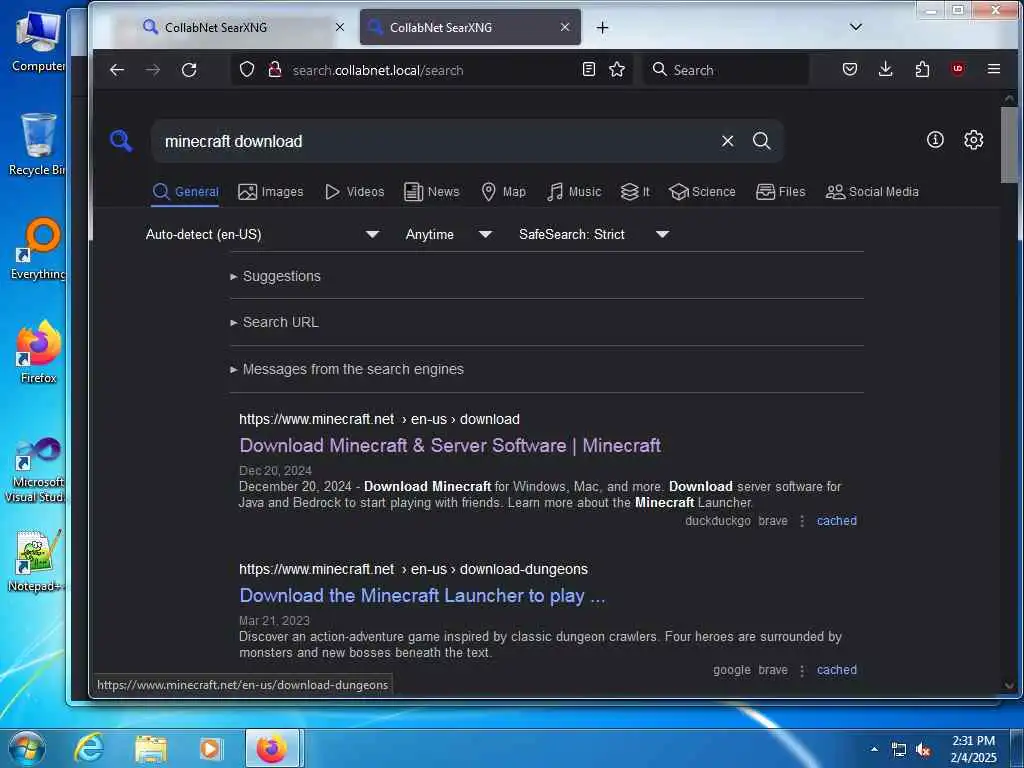Click the Firefox taskbar button
Image resolution: width=1024 pixels, height=768 pixels.
tap(272, 748)
